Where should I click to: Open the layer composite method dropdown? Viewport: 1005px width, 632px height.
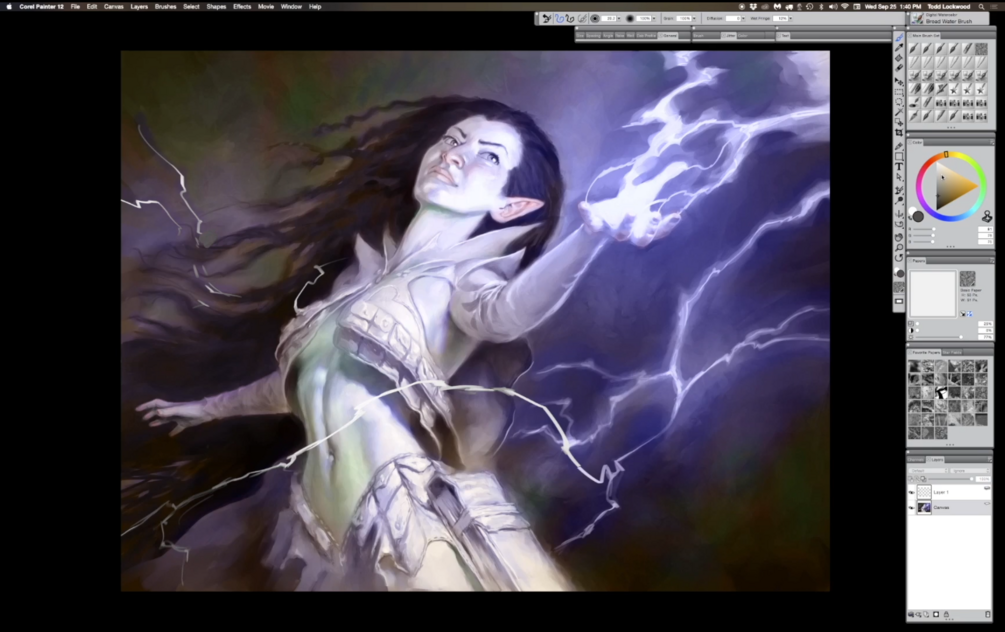point(928,470)
